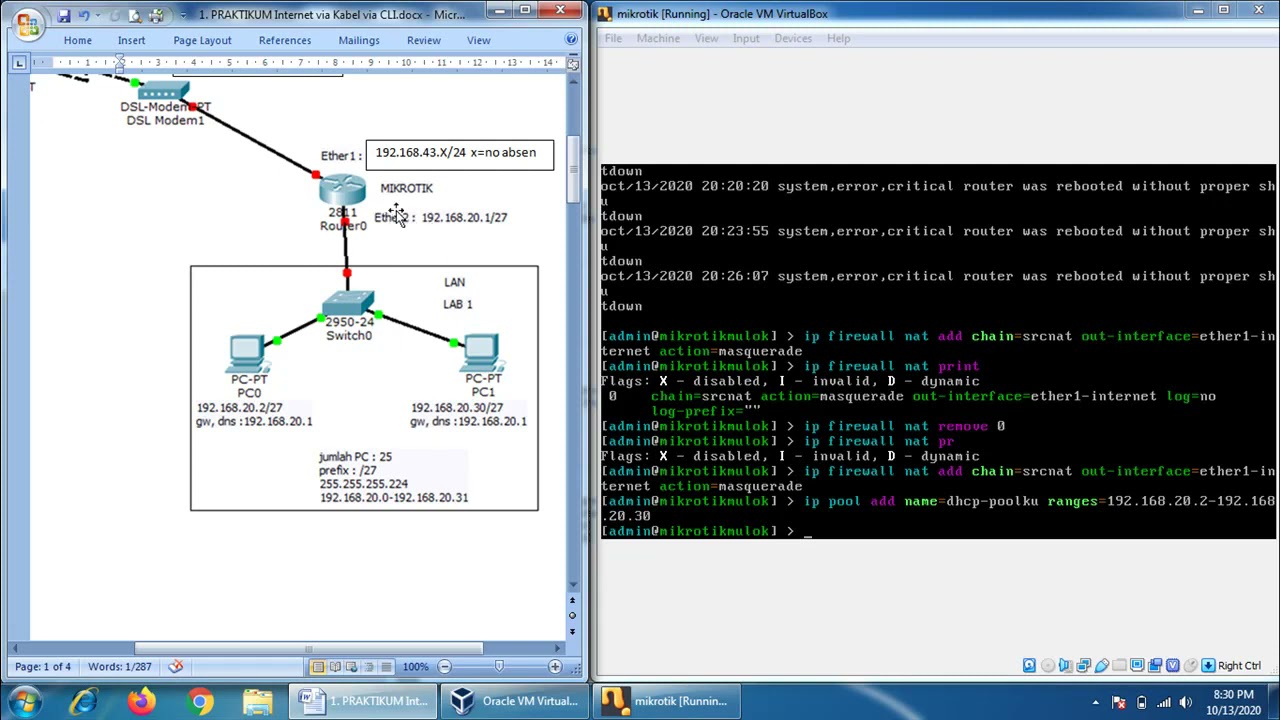Click Previous Page double-arrow button

pyautogui.click(x=573, y=602)
